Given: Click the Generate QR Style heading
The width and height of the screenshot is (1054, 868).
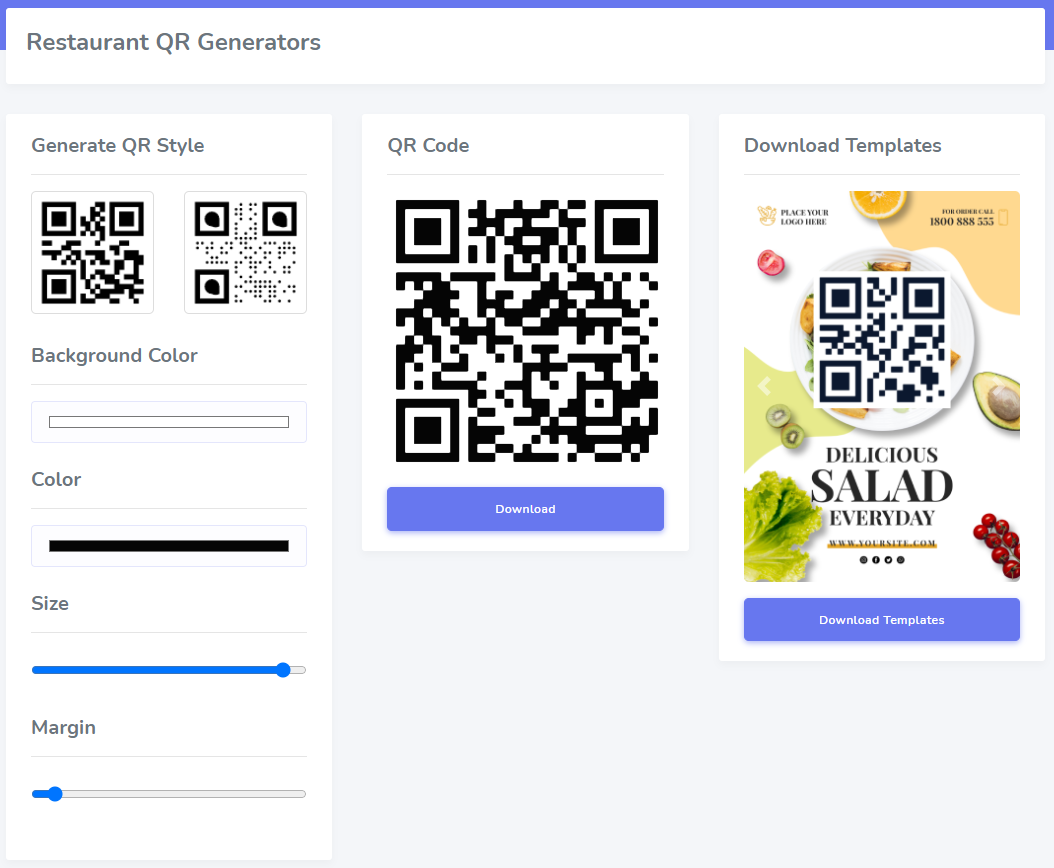Looking at the screenshot, I should 118,146.
